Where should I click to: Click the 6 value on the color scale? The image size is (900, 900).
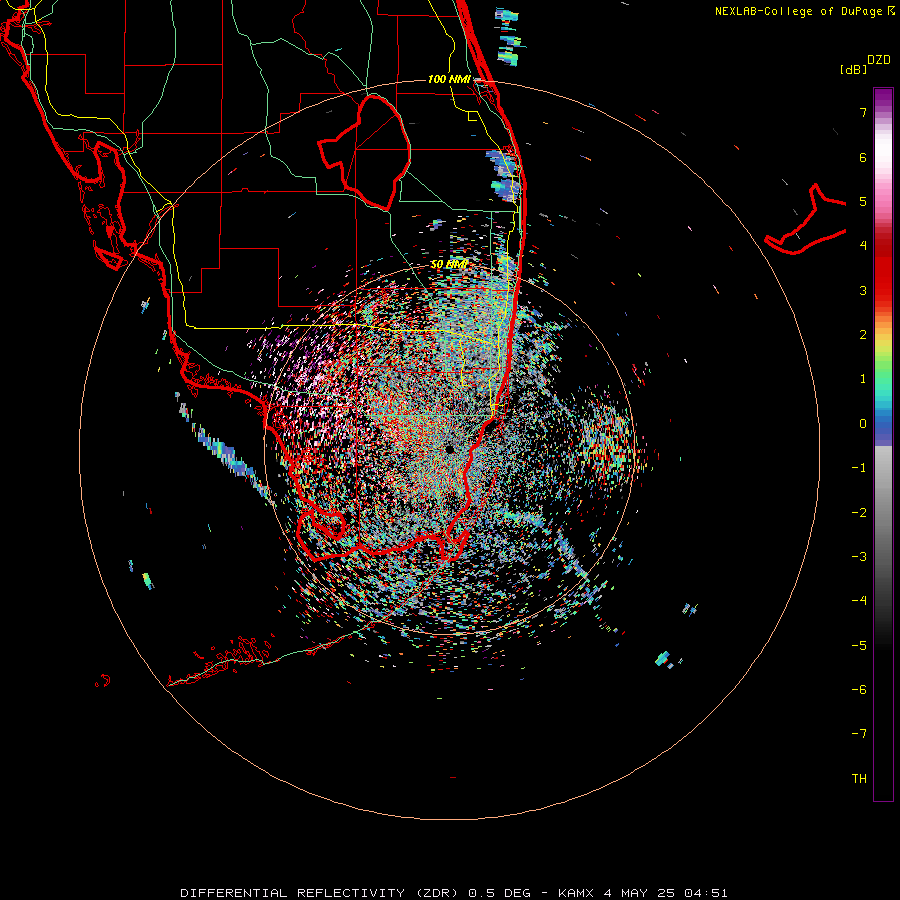tap(863, 157)
